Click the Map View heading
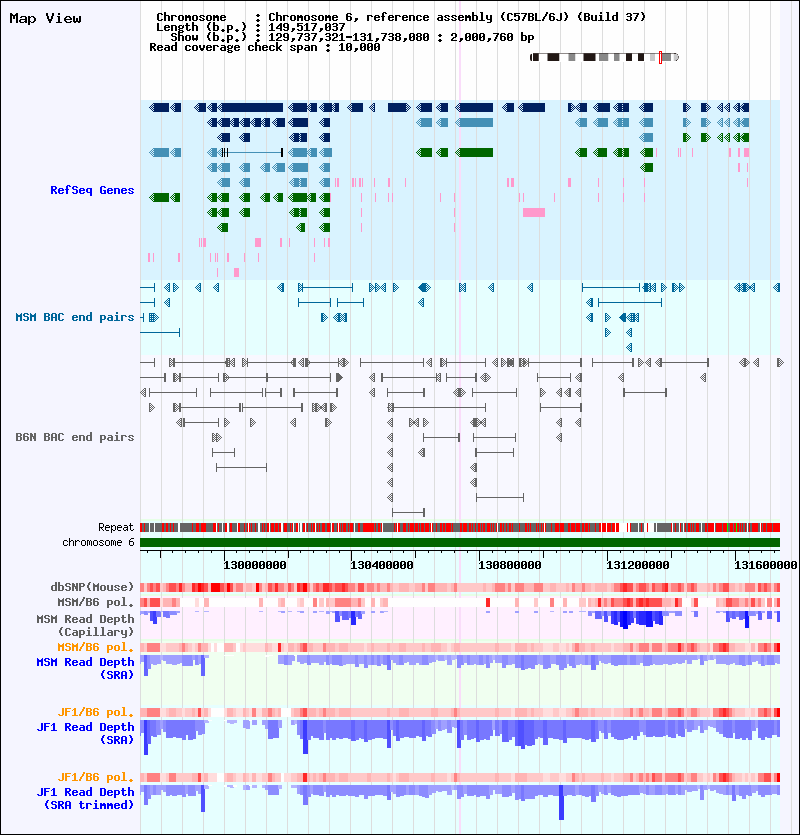Screen dimensions: 800x835 46,19
